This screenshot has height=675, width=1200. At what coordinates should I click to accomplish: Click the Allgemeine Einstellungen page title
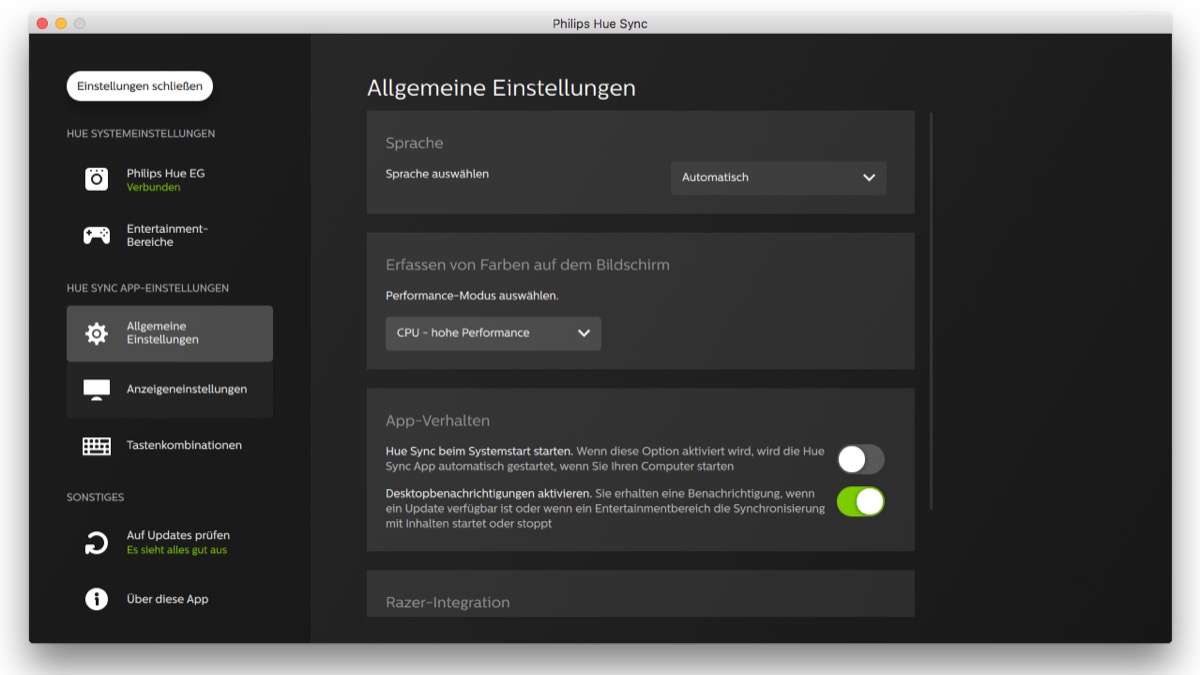(x=501, y=88)
